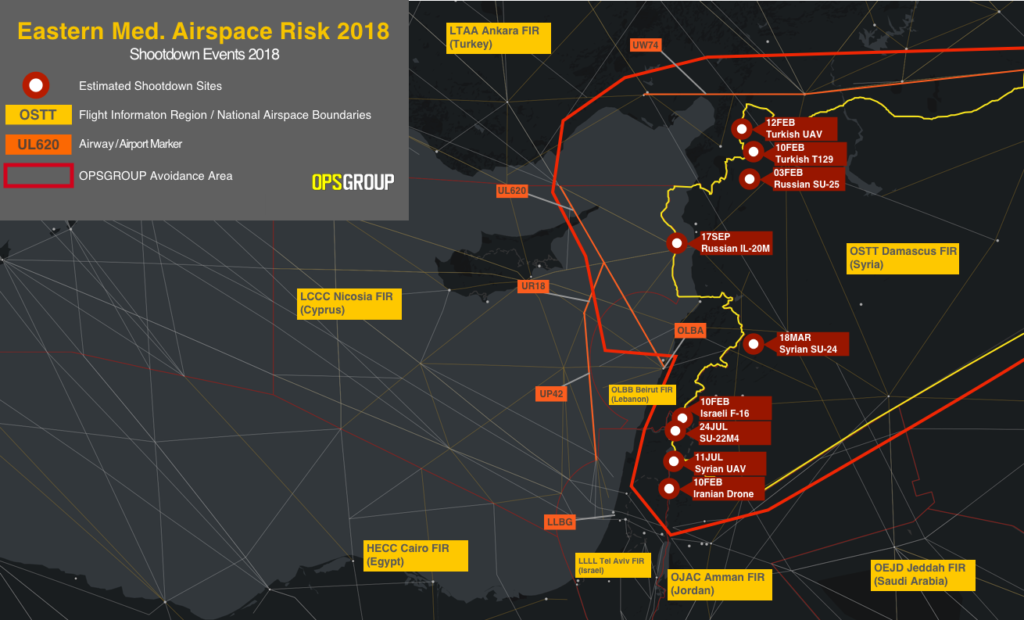Select the Israeli F-16 shootdown marker

click(683, 417)
